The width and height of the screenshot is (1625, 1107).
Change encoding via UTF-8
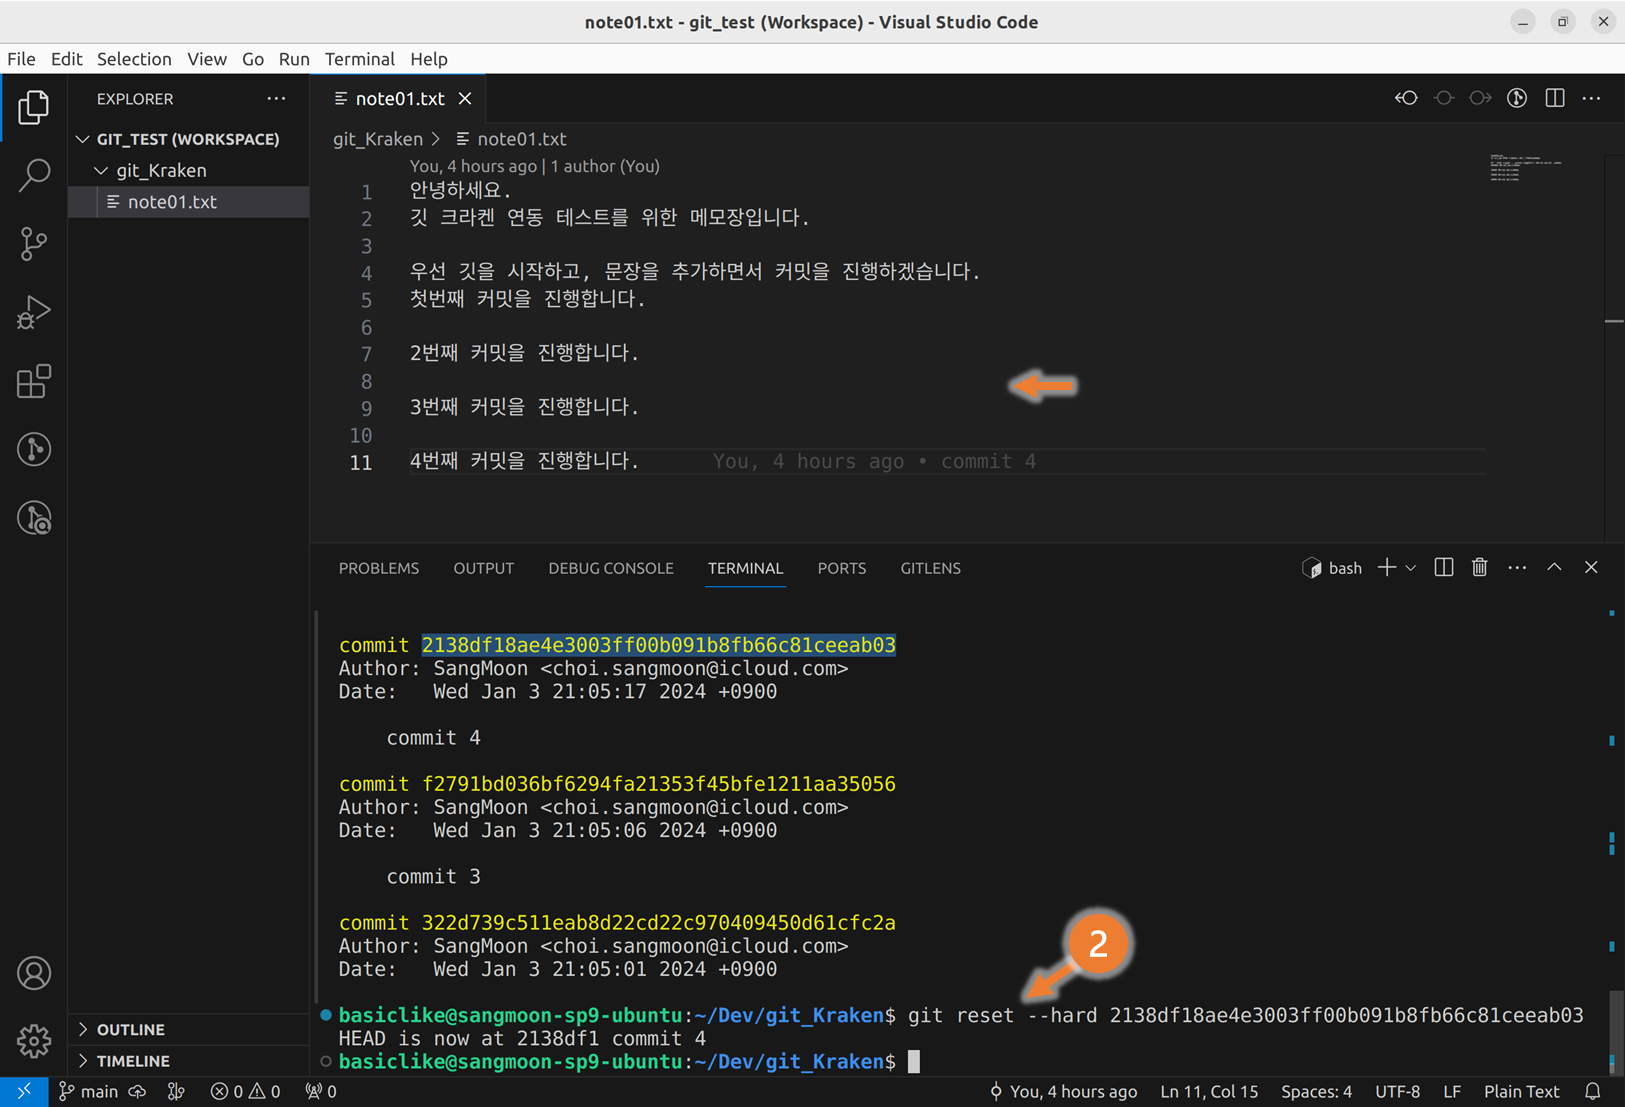coord(1397,1092)
